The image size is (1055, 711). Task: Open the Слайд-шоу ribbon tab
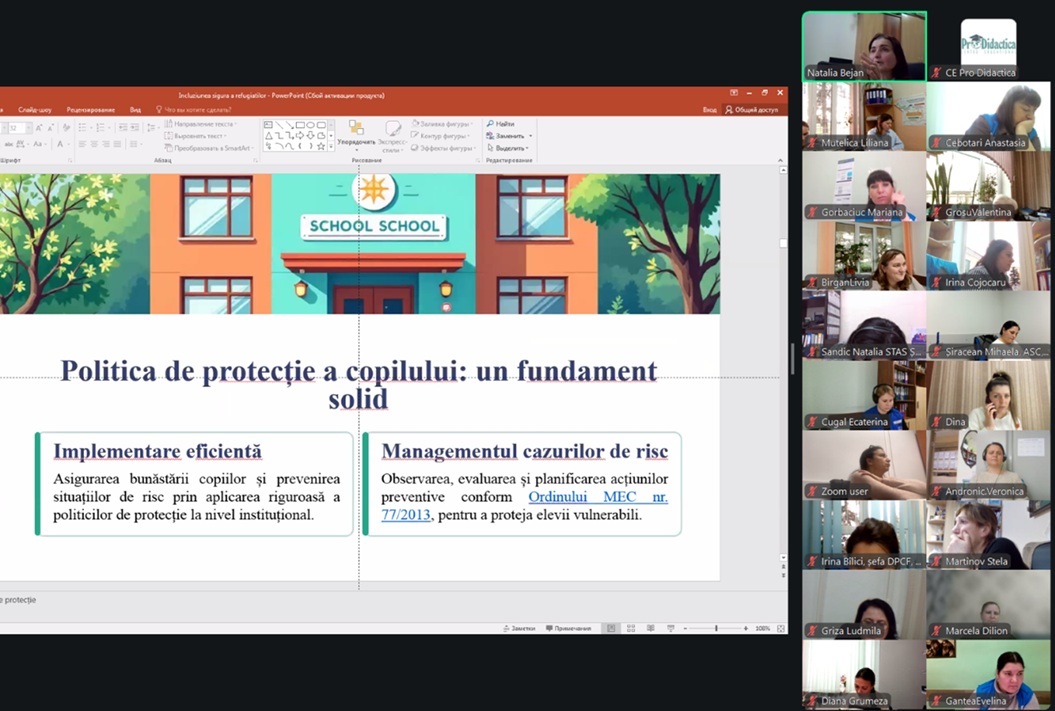pos(35,109)
